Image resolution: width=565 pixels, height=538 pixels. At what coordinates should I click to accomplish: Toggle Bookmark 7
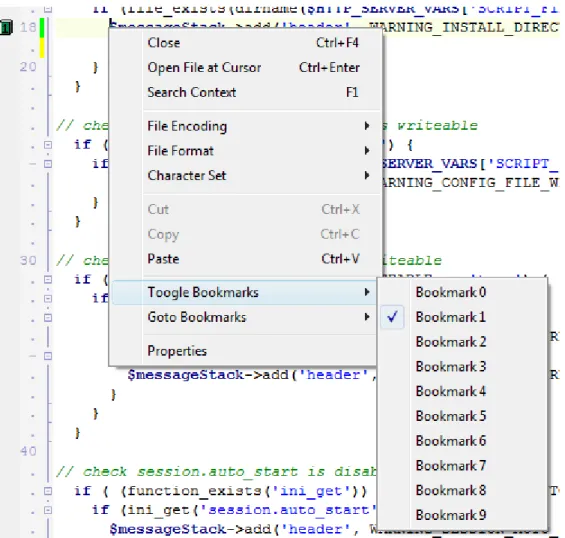[463, 466]
